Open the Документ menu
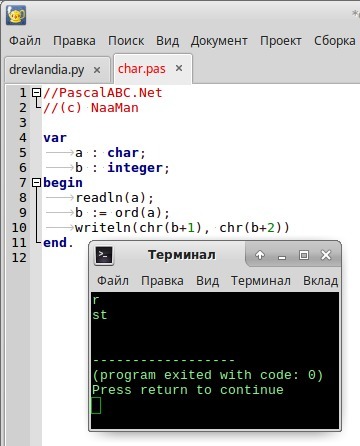 point(219,41)
